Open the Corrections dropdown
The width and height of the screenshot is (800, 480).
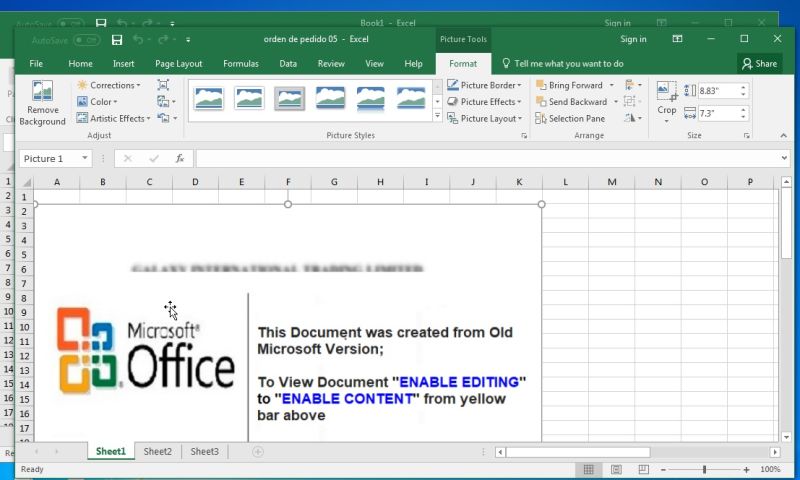click(108, 85)
